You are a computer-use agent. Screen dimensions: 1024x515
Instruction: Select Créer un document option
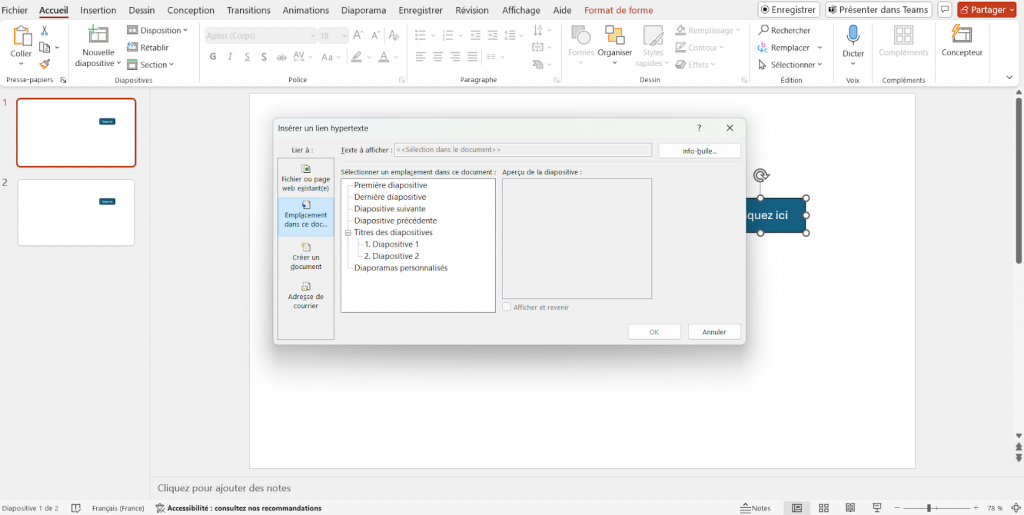(x=306, y=257)
